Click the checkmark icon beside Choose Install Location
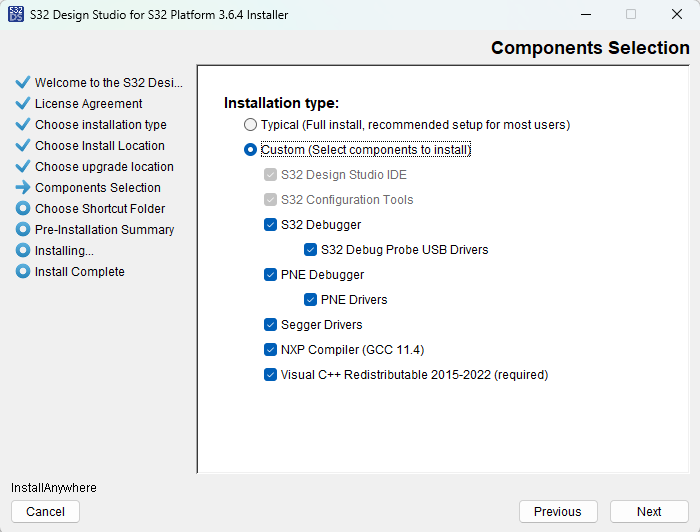The width and height of the screenshot is (700, 532). click(23, 145)
